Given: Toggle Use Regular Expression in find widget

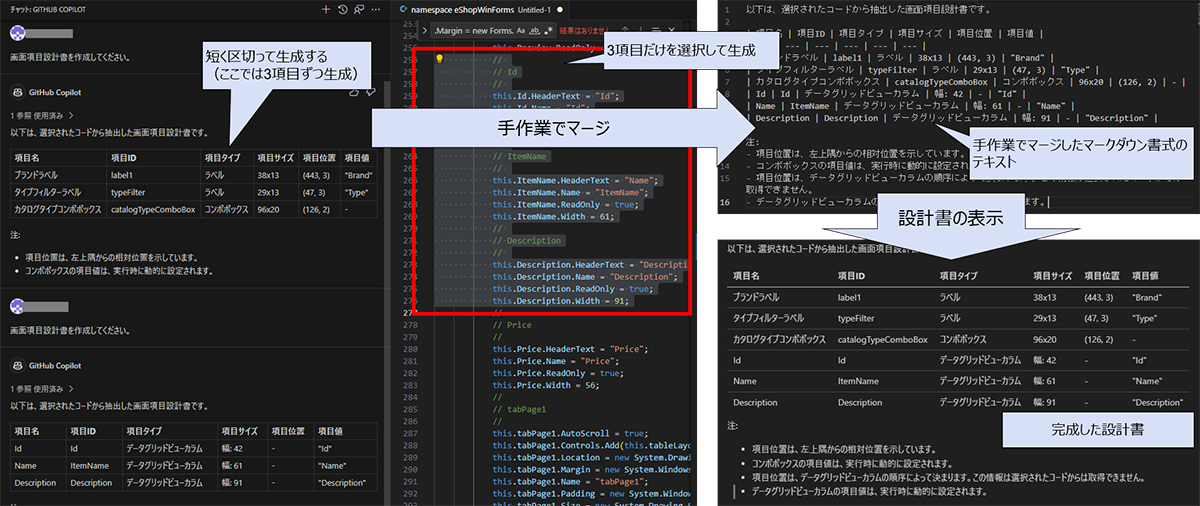Looking at the screenshot, I should (550, 31).
